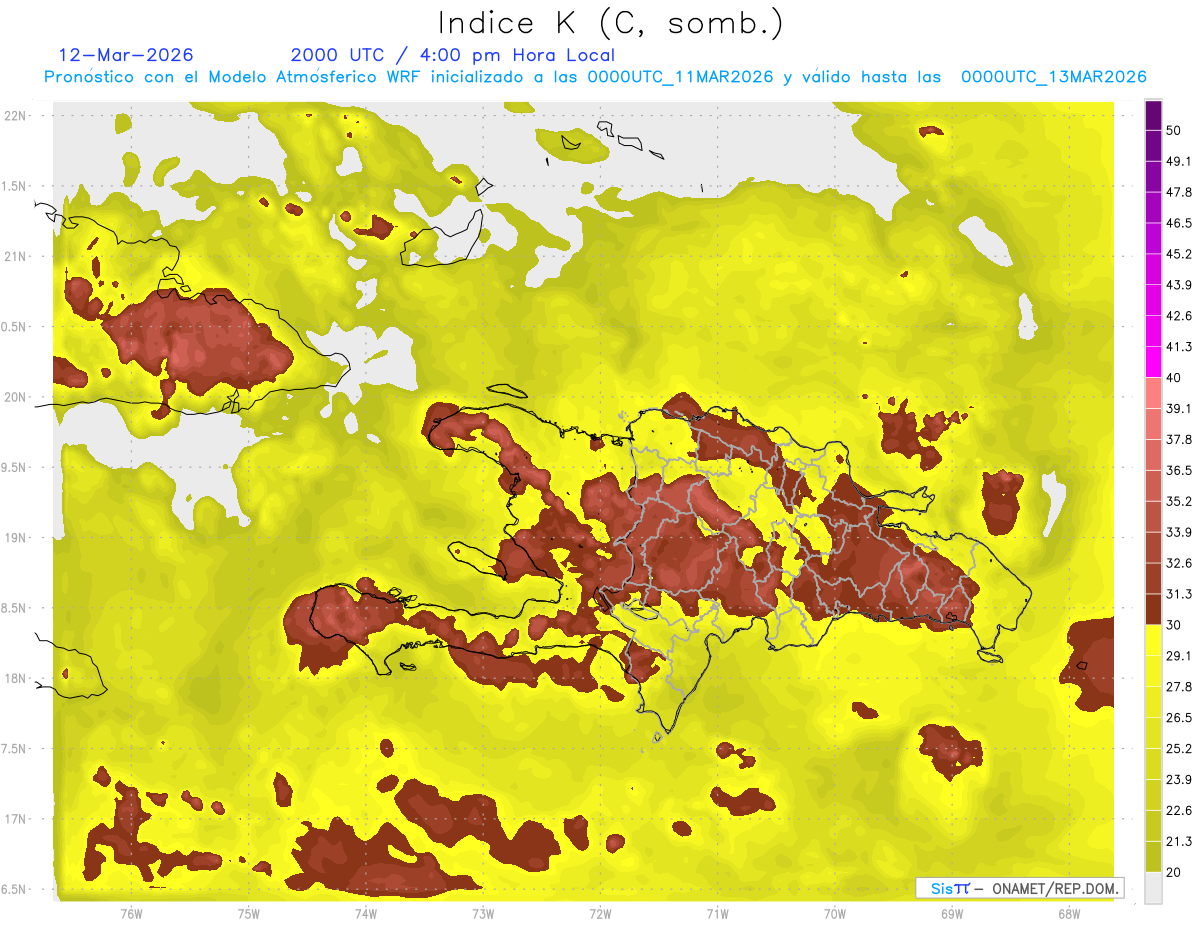Click longitude label "76W"
Image resolution: width=1200 pixels, height=927 pixels.
pos(131,913)
